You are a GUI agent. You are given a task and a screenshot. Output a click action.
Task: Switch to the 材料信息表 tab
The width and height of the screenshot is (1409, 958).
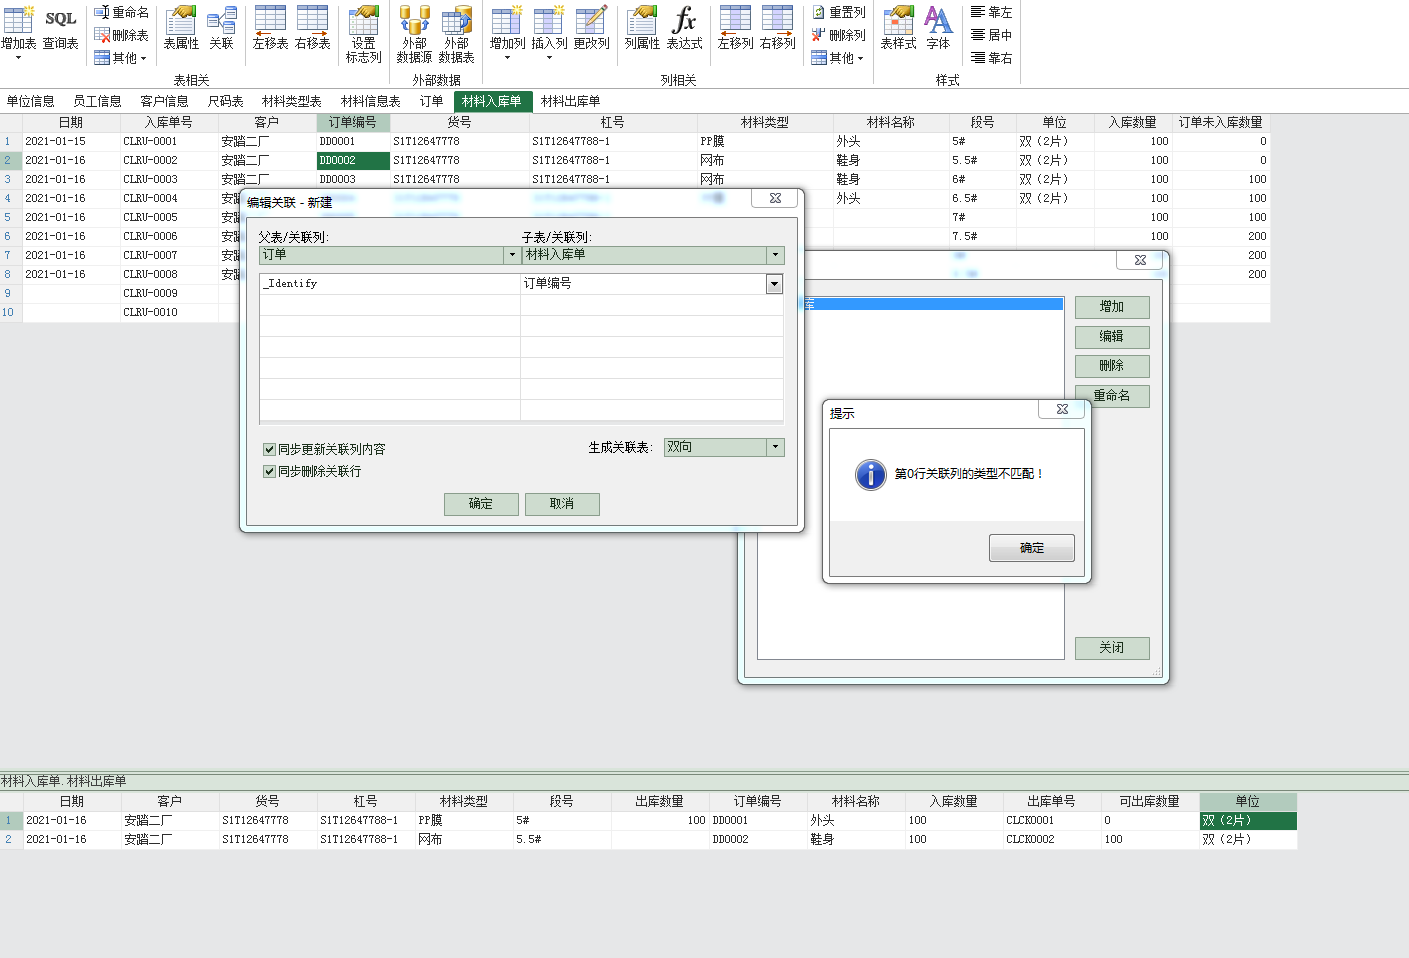371,101
